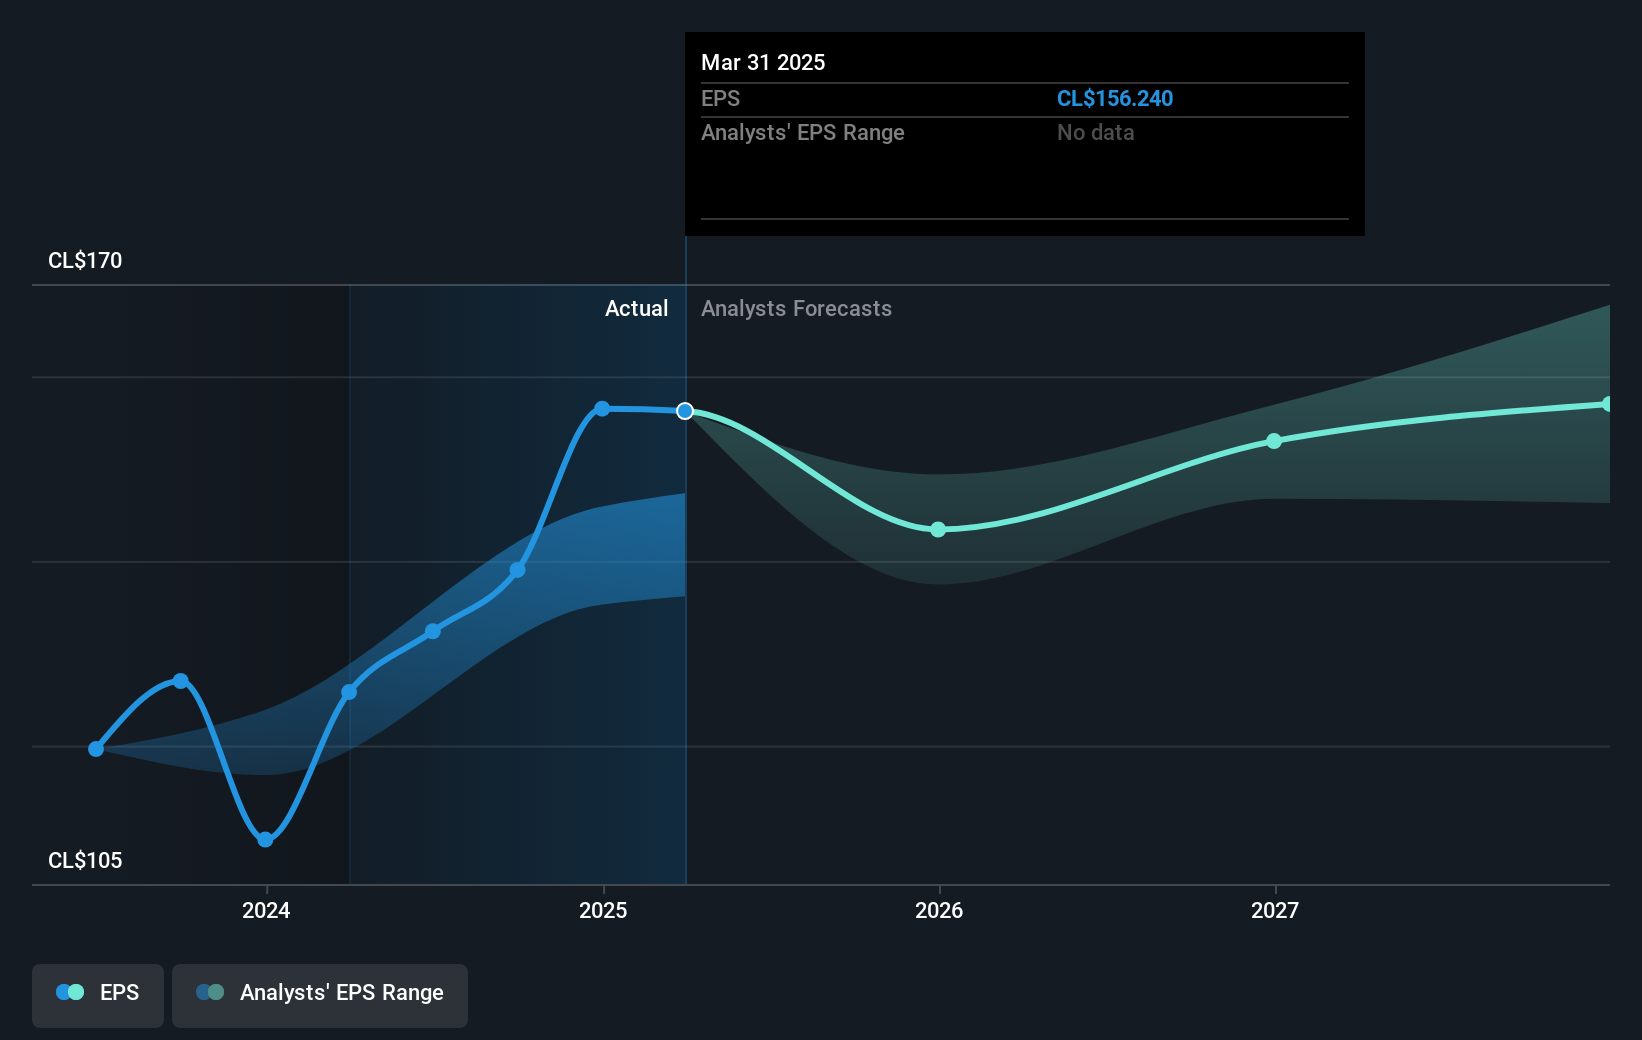Select the 2026 forecast EPS point
Screen dimensions: 1642x1040
pyautogui.click(x=938, y=530)
